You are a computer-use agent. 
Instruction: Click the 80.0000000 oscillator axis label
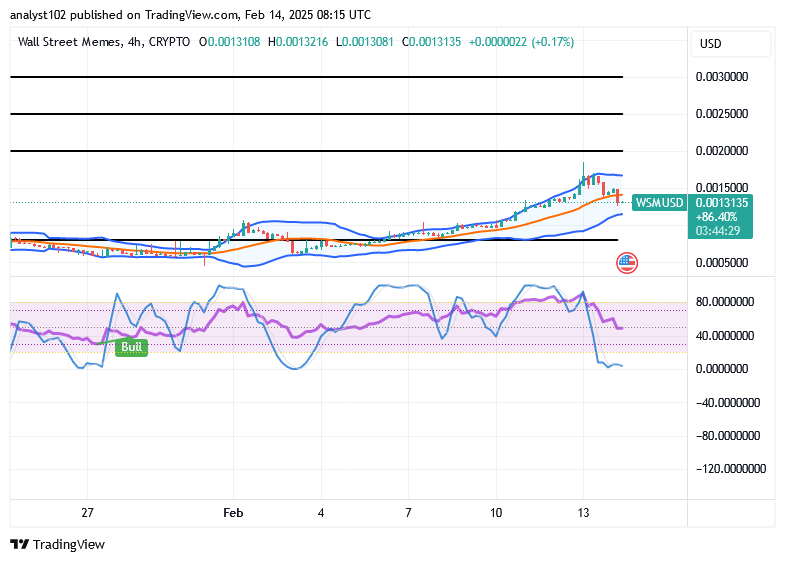click(x=725, y=302)
